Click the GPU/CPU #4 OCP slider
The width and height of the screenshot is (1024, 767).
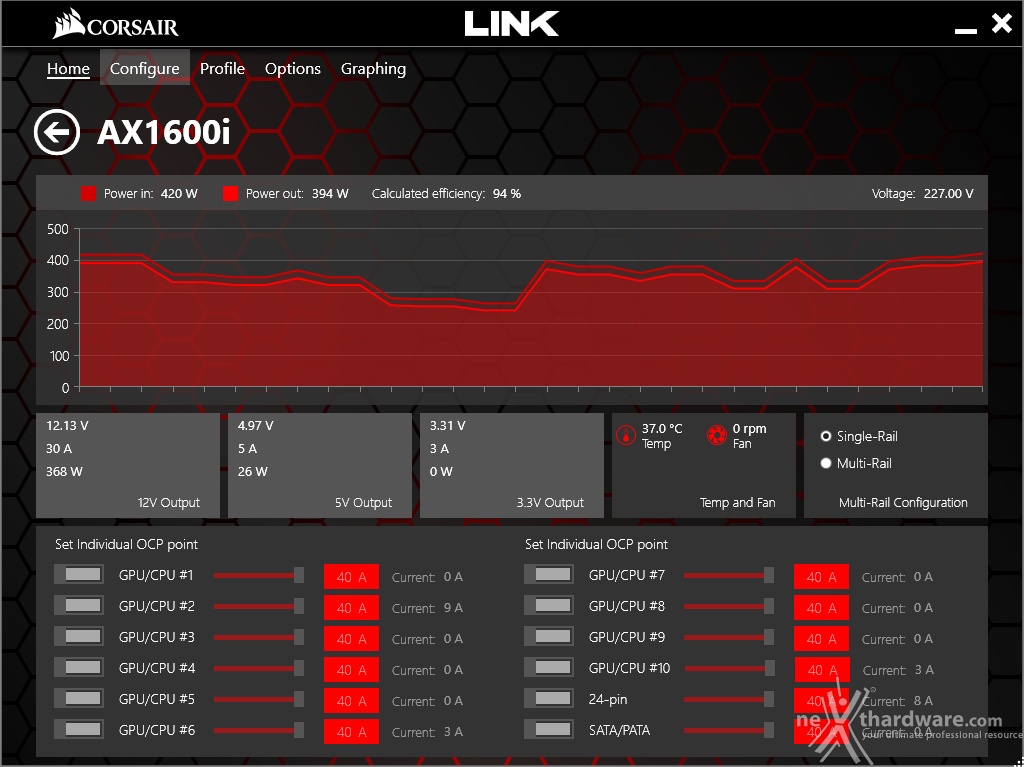[259, 668]
